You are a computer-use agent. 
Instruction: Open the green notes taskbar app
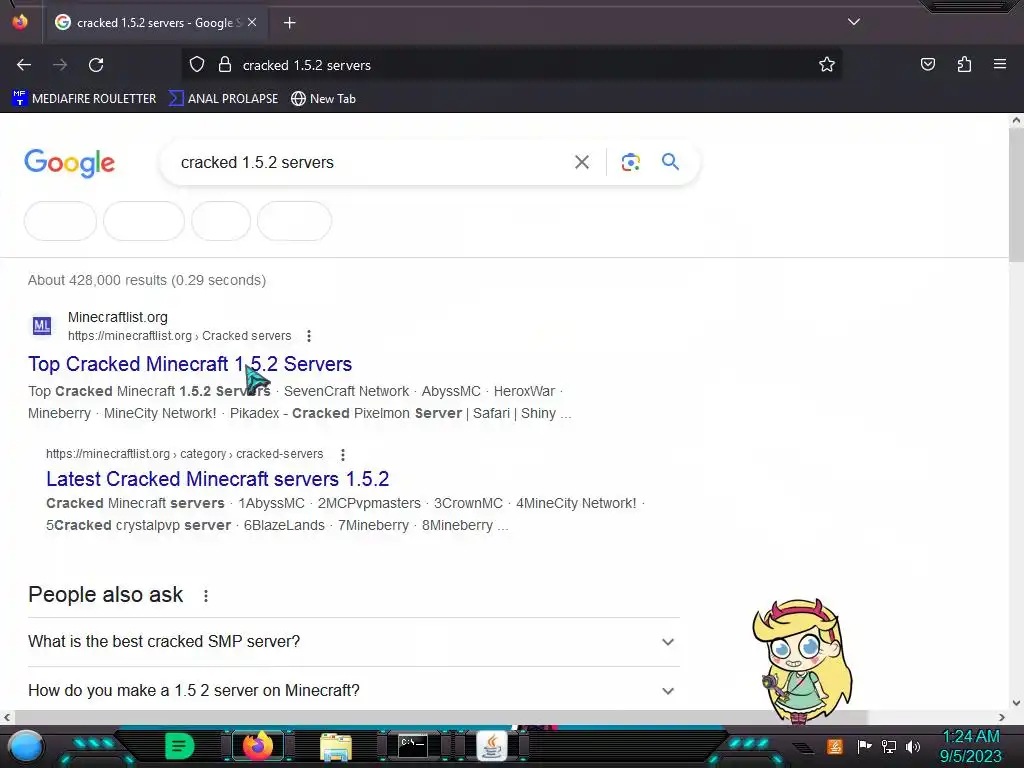point(179,746)
